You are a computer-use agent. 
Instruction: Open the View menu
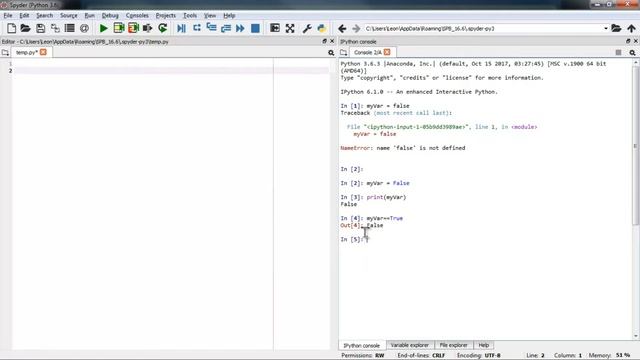click(210, 16)
